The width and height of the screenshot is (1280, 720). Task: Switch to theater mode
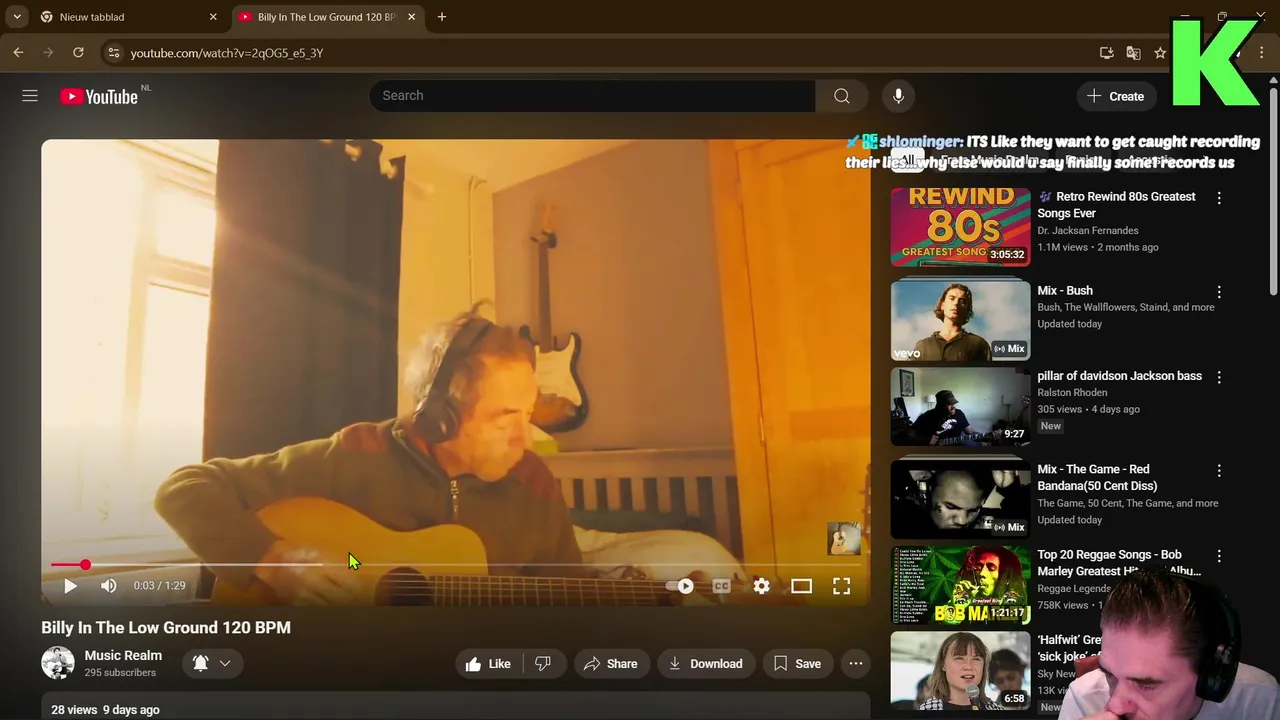click(x=801, y=586)
